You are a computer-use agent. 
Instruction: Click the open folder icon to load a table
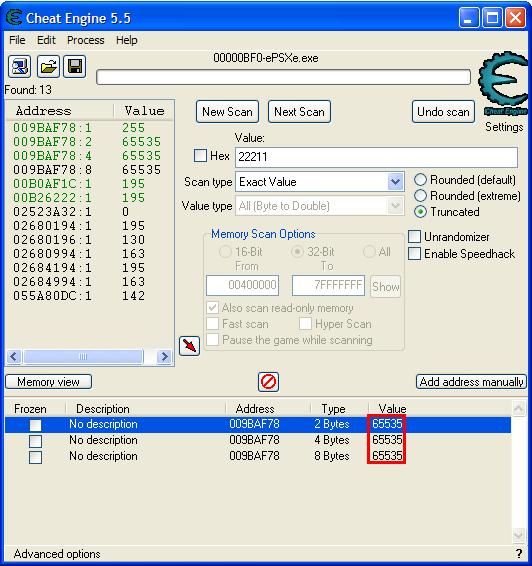click(x=48, y=66)
